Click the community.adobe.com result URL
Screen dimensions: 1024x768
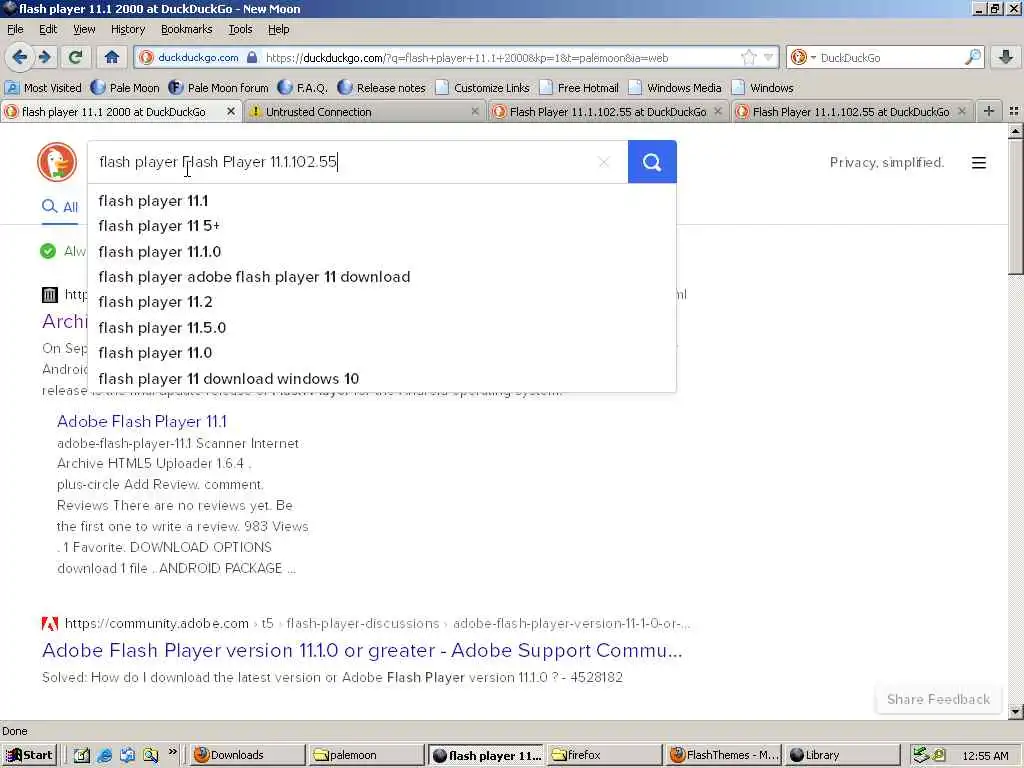(377, 624)
